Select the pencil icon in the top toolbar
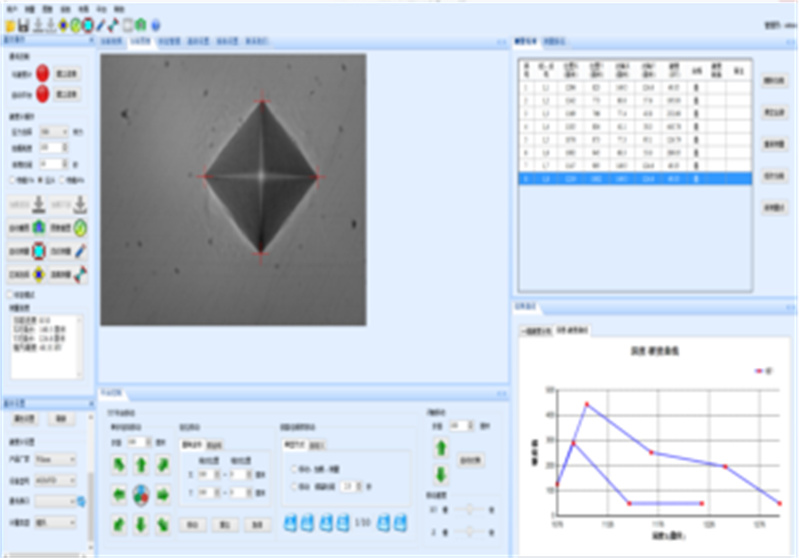Viewport: 800px width, 558px height. point(100,24)
